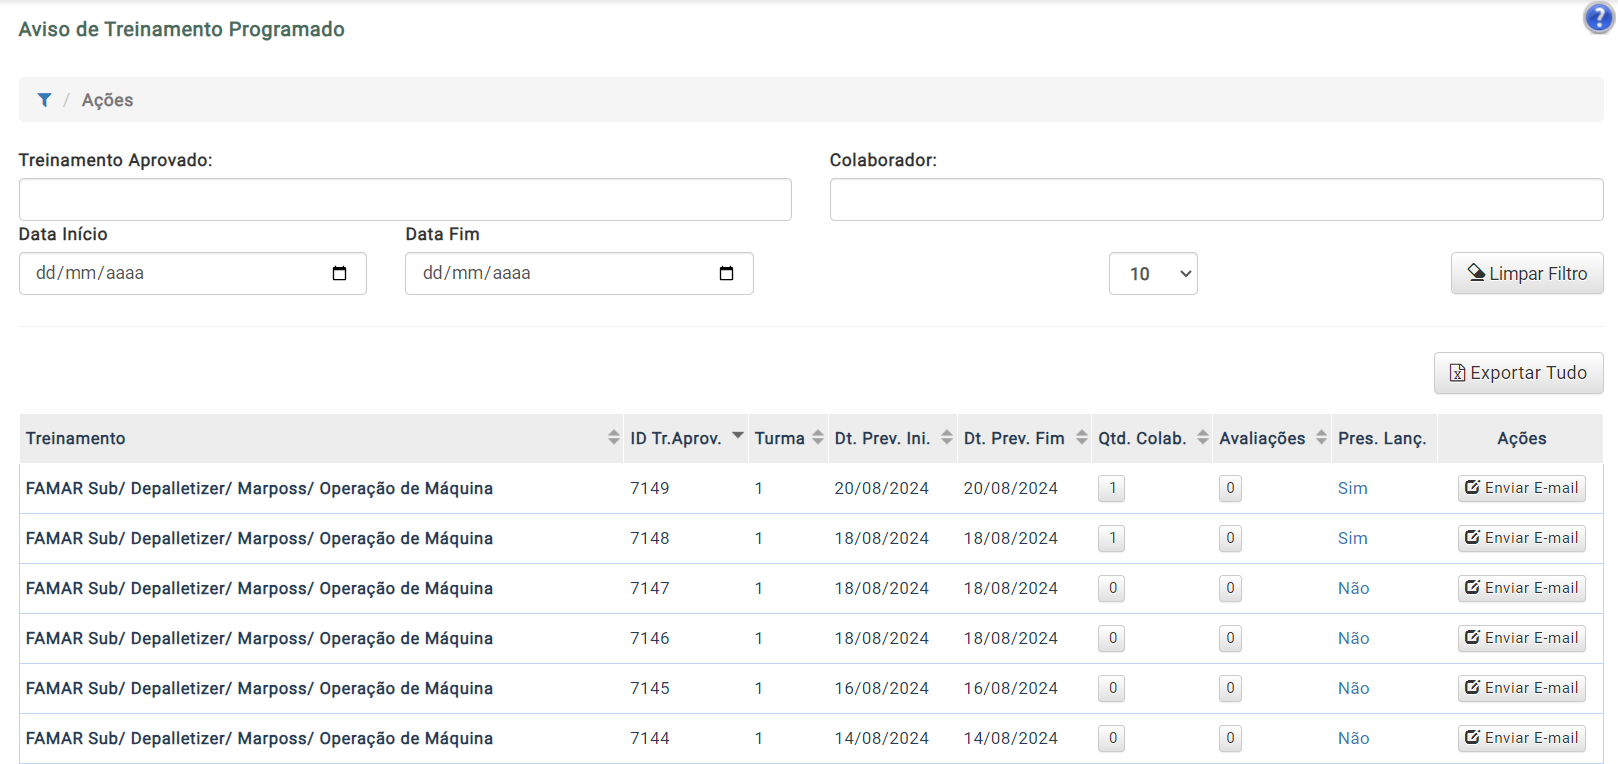Screen dimensions: 1618x764
Task: Click the Data Início date field
Action: point(193,273)
